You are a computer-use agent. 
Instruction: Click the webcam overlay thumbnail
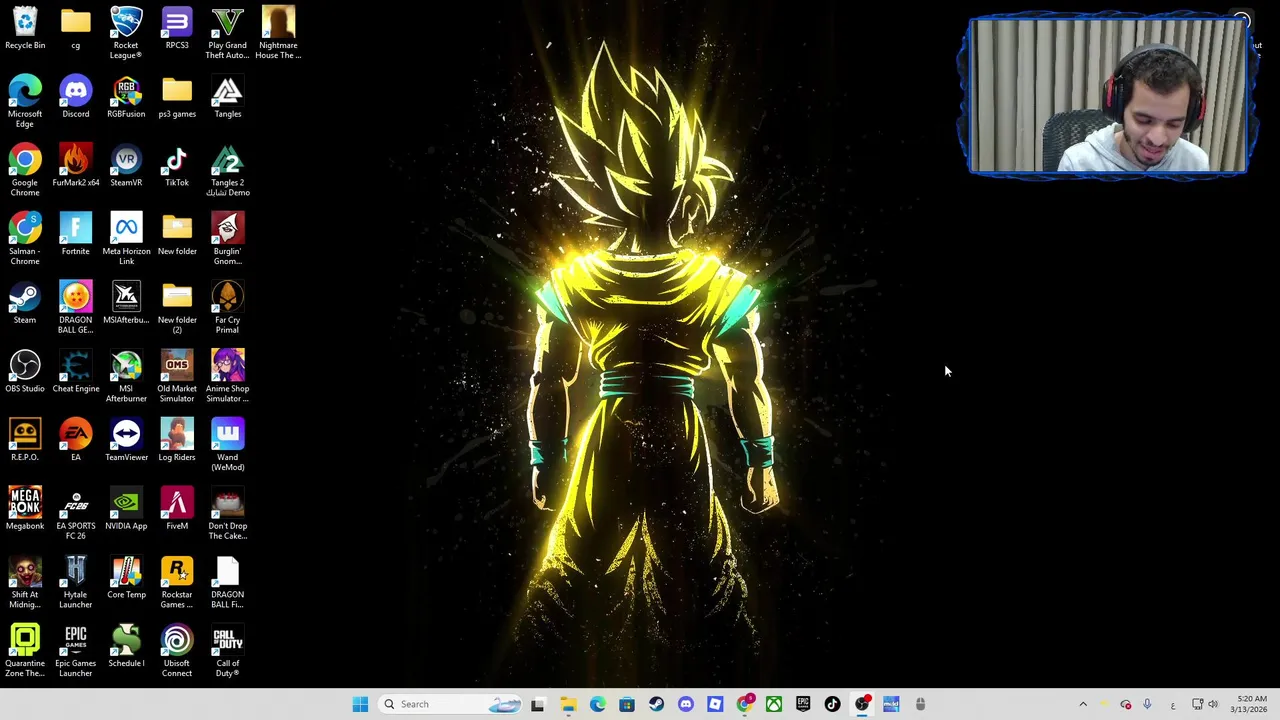coord(1108,97)
